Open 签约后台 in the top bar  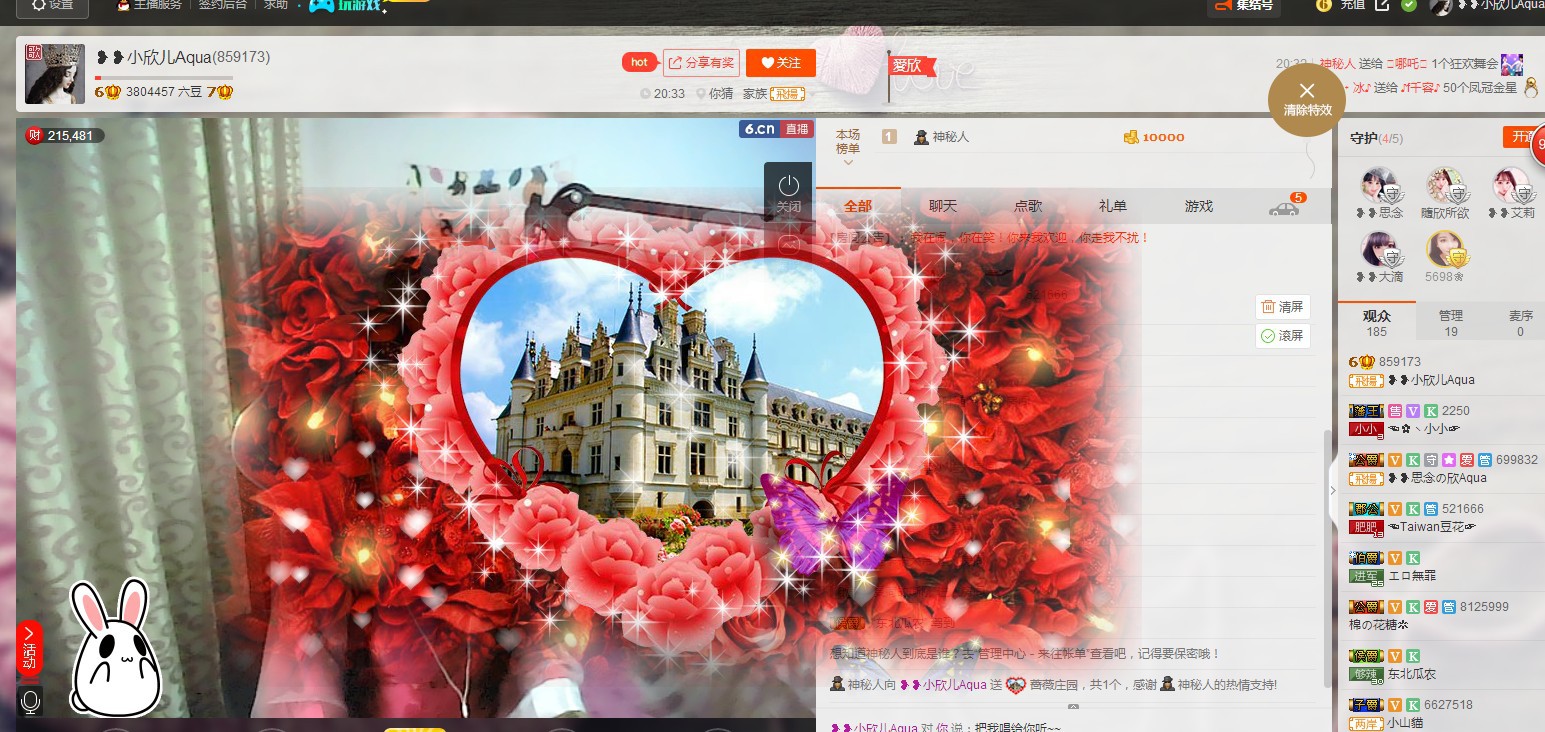(x=222, y=5)
